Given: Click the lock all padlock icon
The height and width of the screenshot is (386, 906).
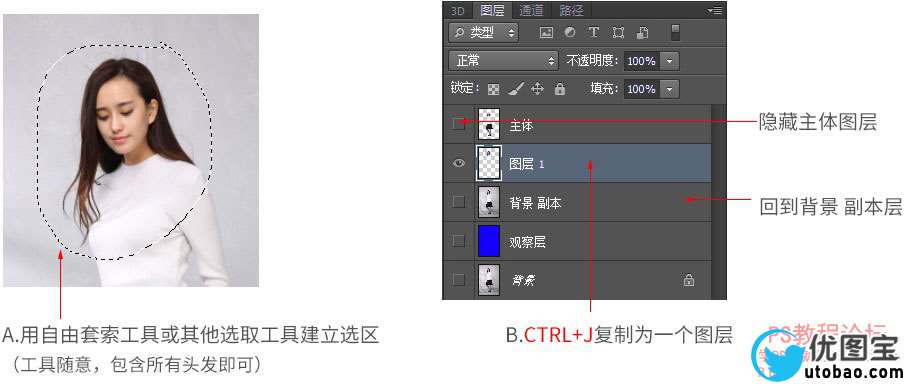Looking at the screenshot, I should (559, 89).
